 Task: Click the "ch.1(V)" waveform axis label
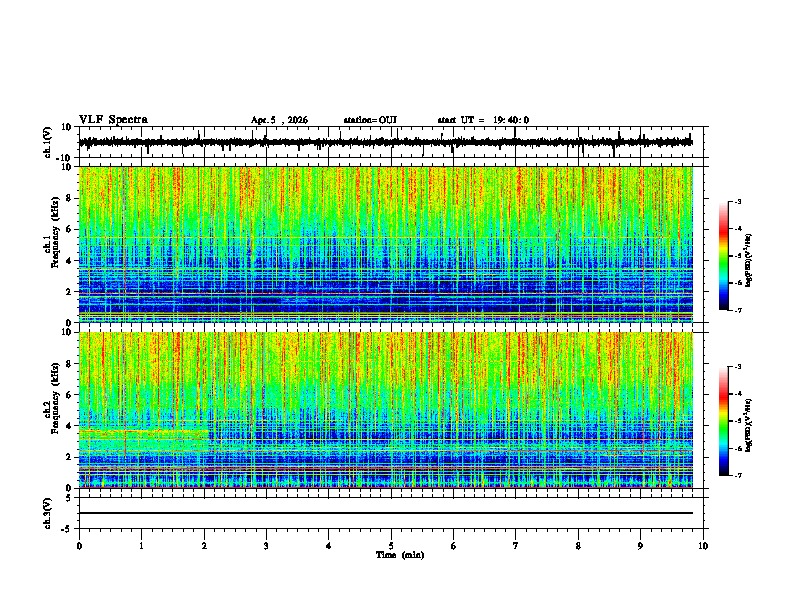[48, 142]
